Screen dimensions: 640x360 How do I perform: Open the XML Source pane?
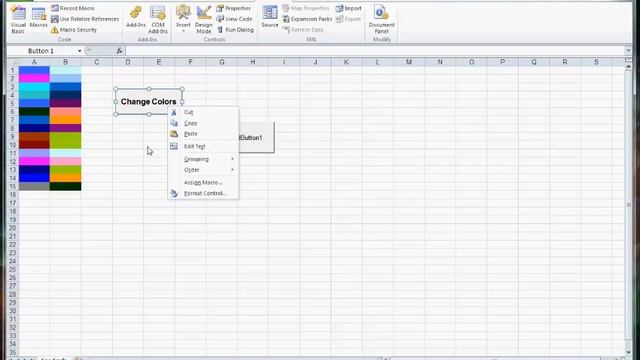(270, 17)
